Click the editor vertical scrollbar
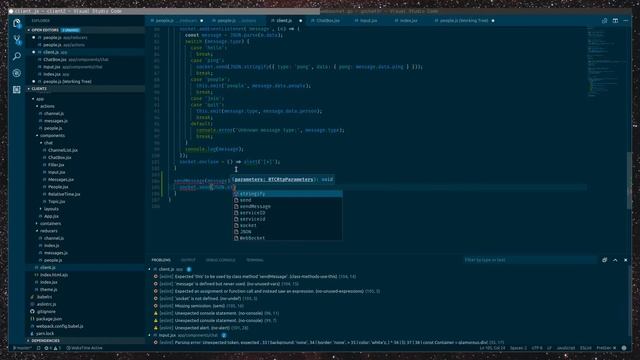 (x=630, y=180)
